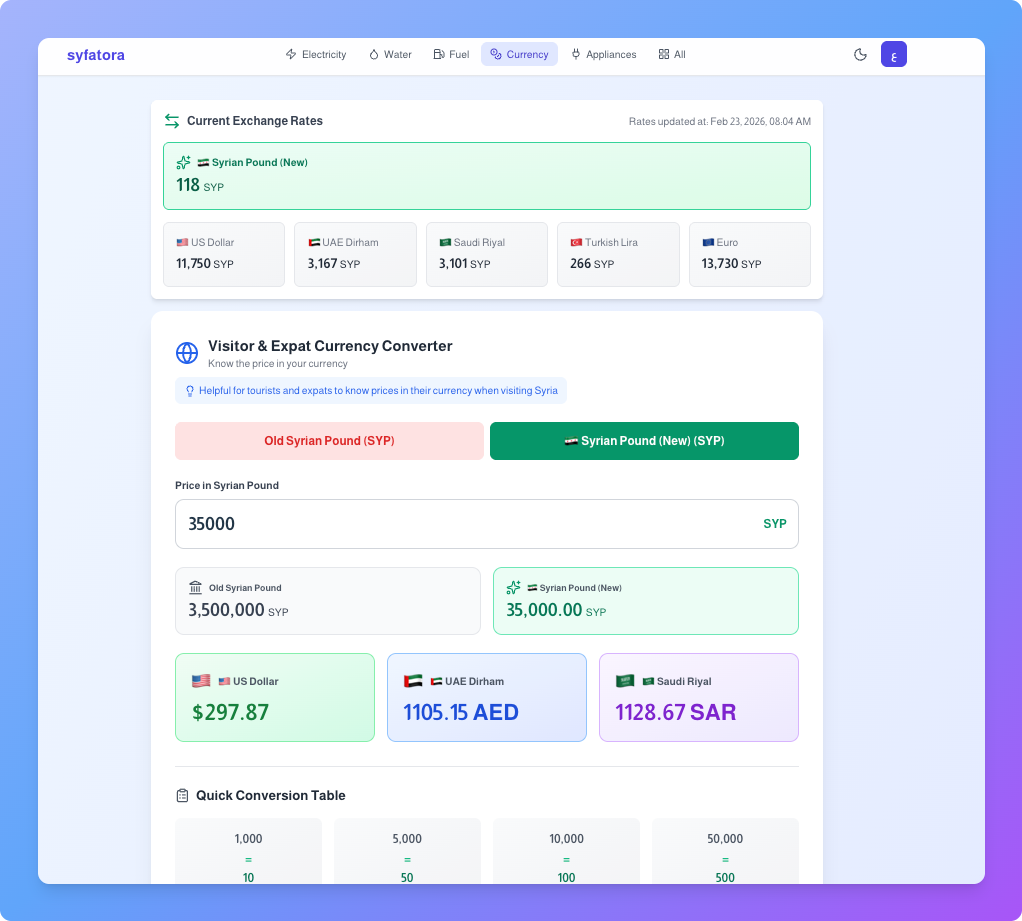Click the US Dollar rate card
The image size is (1022, 921).
224,254
